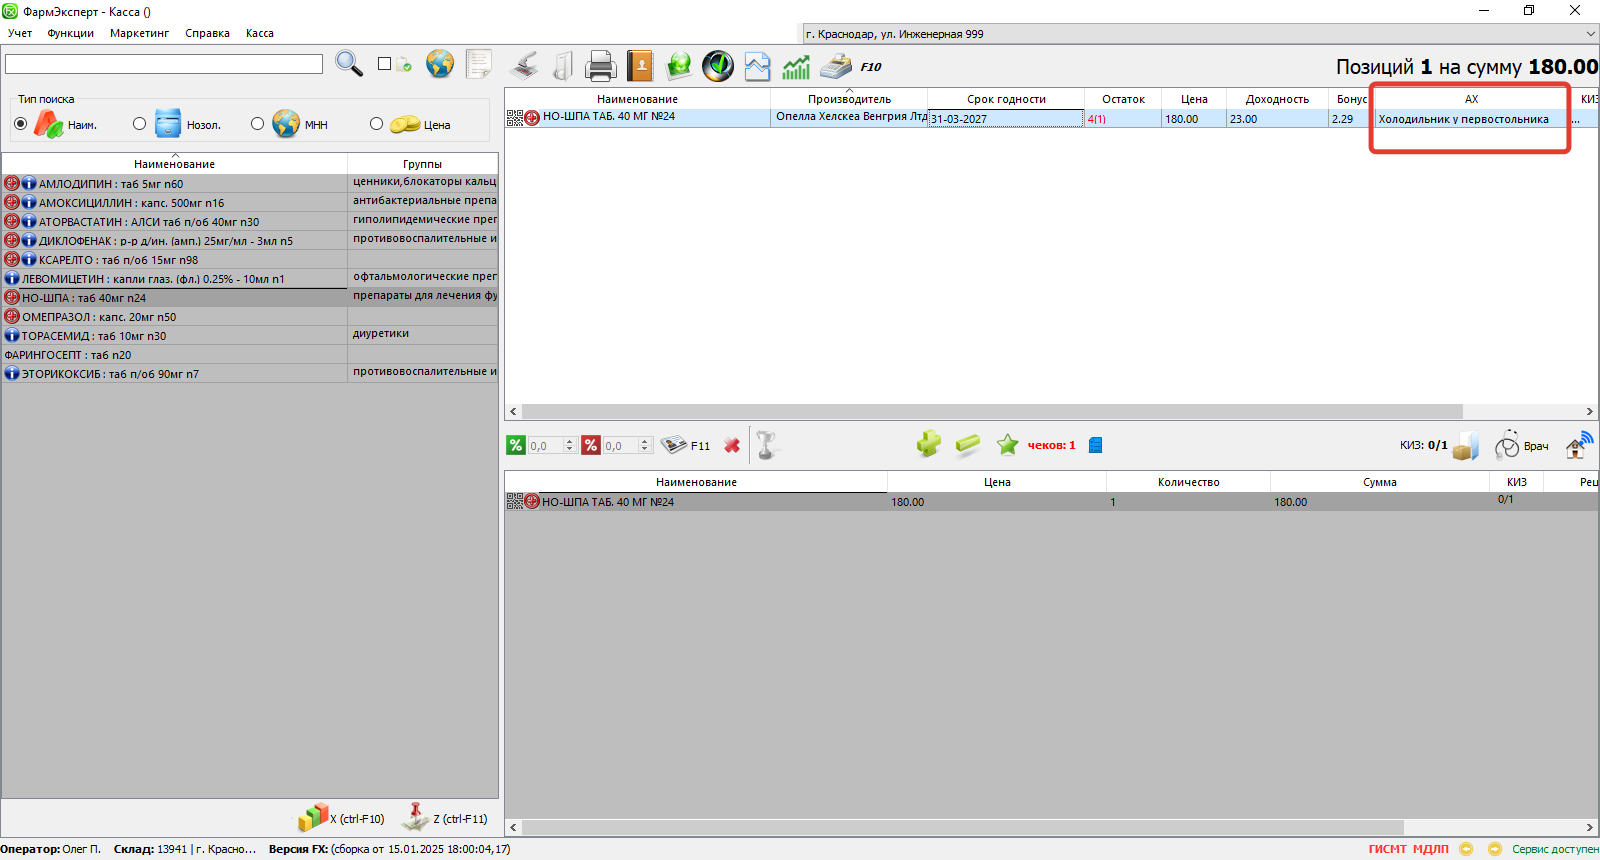Click the Z (ctrl-F11) report button

[x=444, y=818]
